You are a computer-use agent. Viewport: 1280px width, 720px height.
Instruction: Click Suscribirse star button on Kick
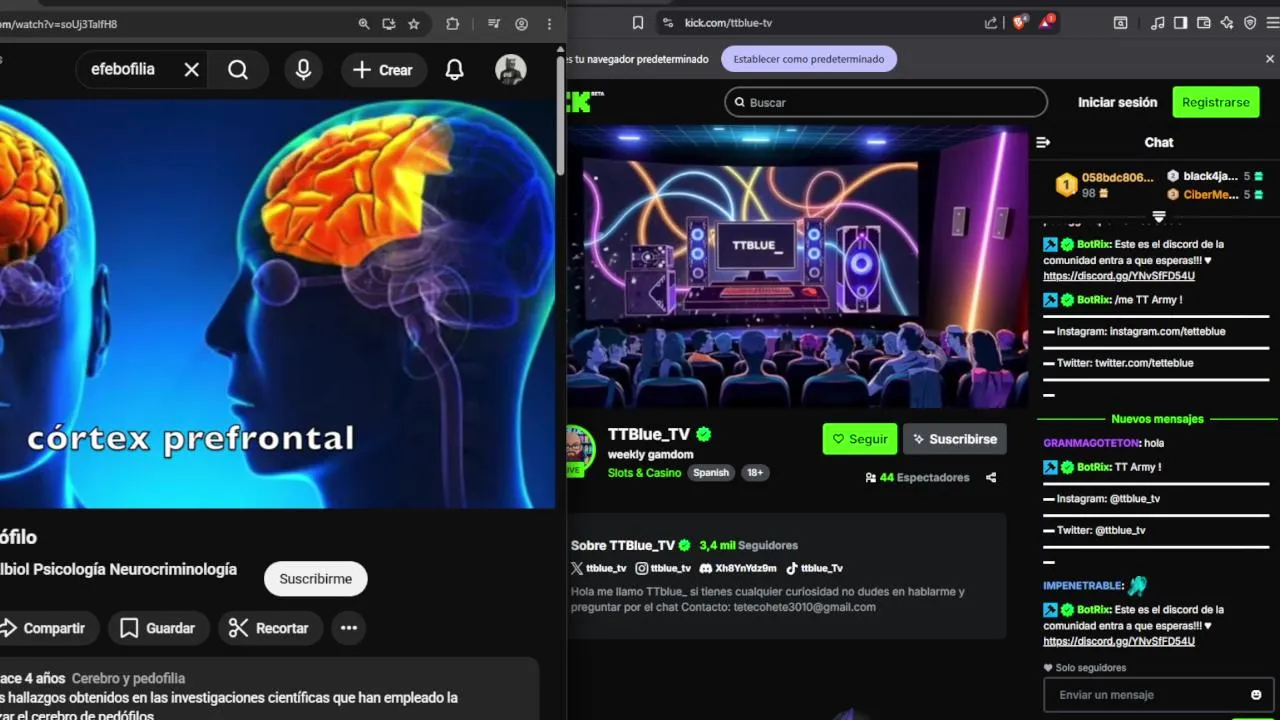pyautogui.click(x=955, y=439)
